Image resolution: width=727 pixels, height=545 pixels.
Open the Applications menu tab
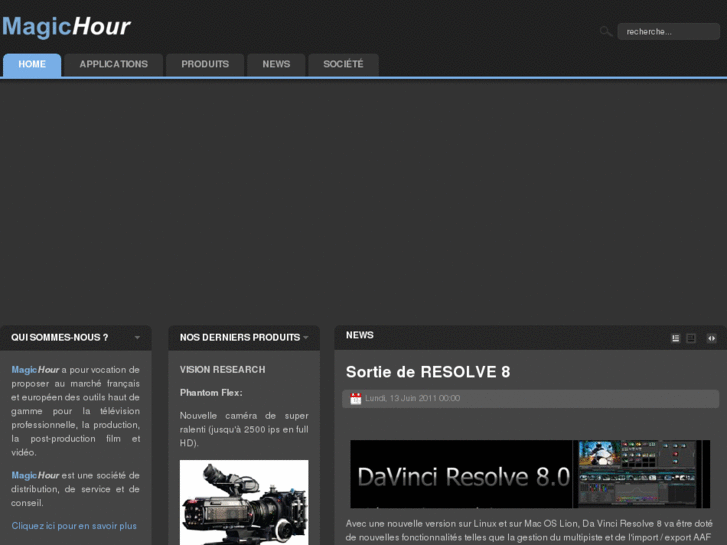113,65
